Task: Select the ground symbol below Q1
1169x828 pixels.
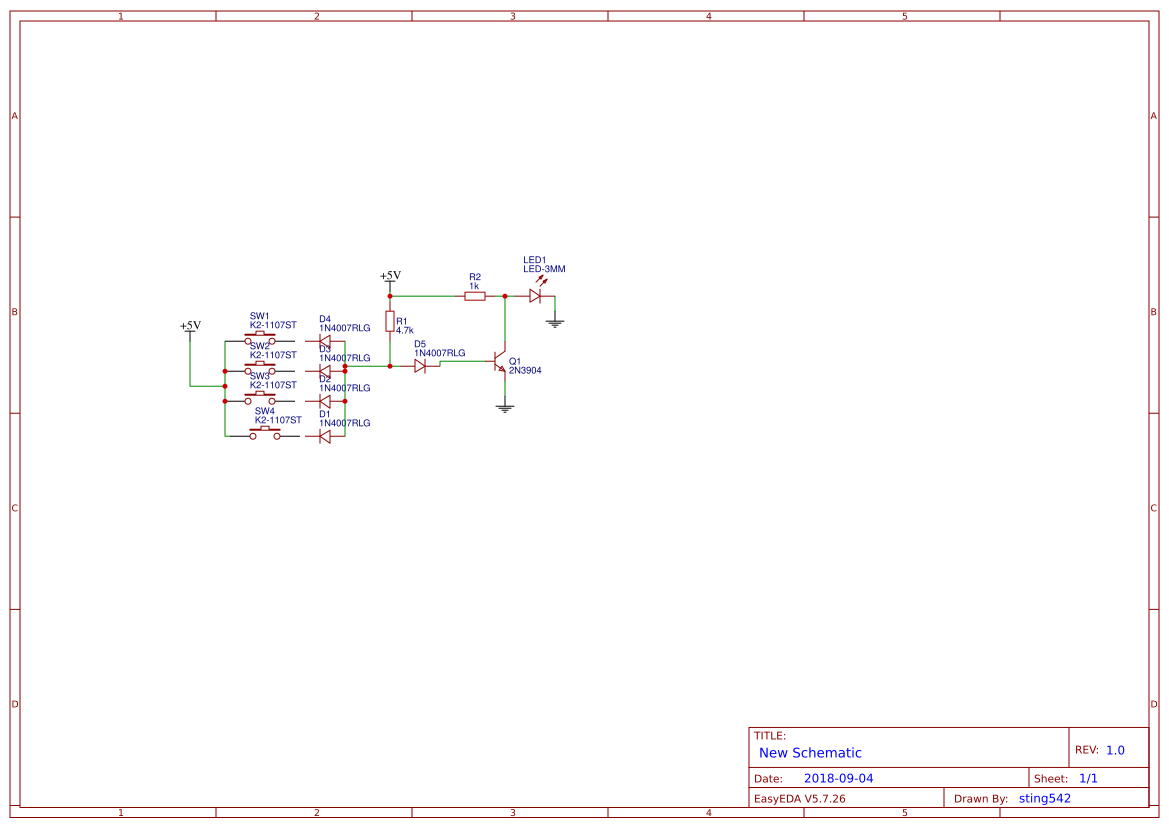Action: [x=505, y=406]
